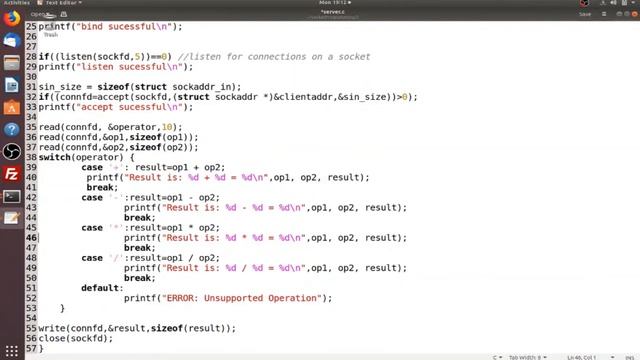640x360 pixels.
Task: Click the 'Result is: %d * %d' printf line
Action: point(265,238)
